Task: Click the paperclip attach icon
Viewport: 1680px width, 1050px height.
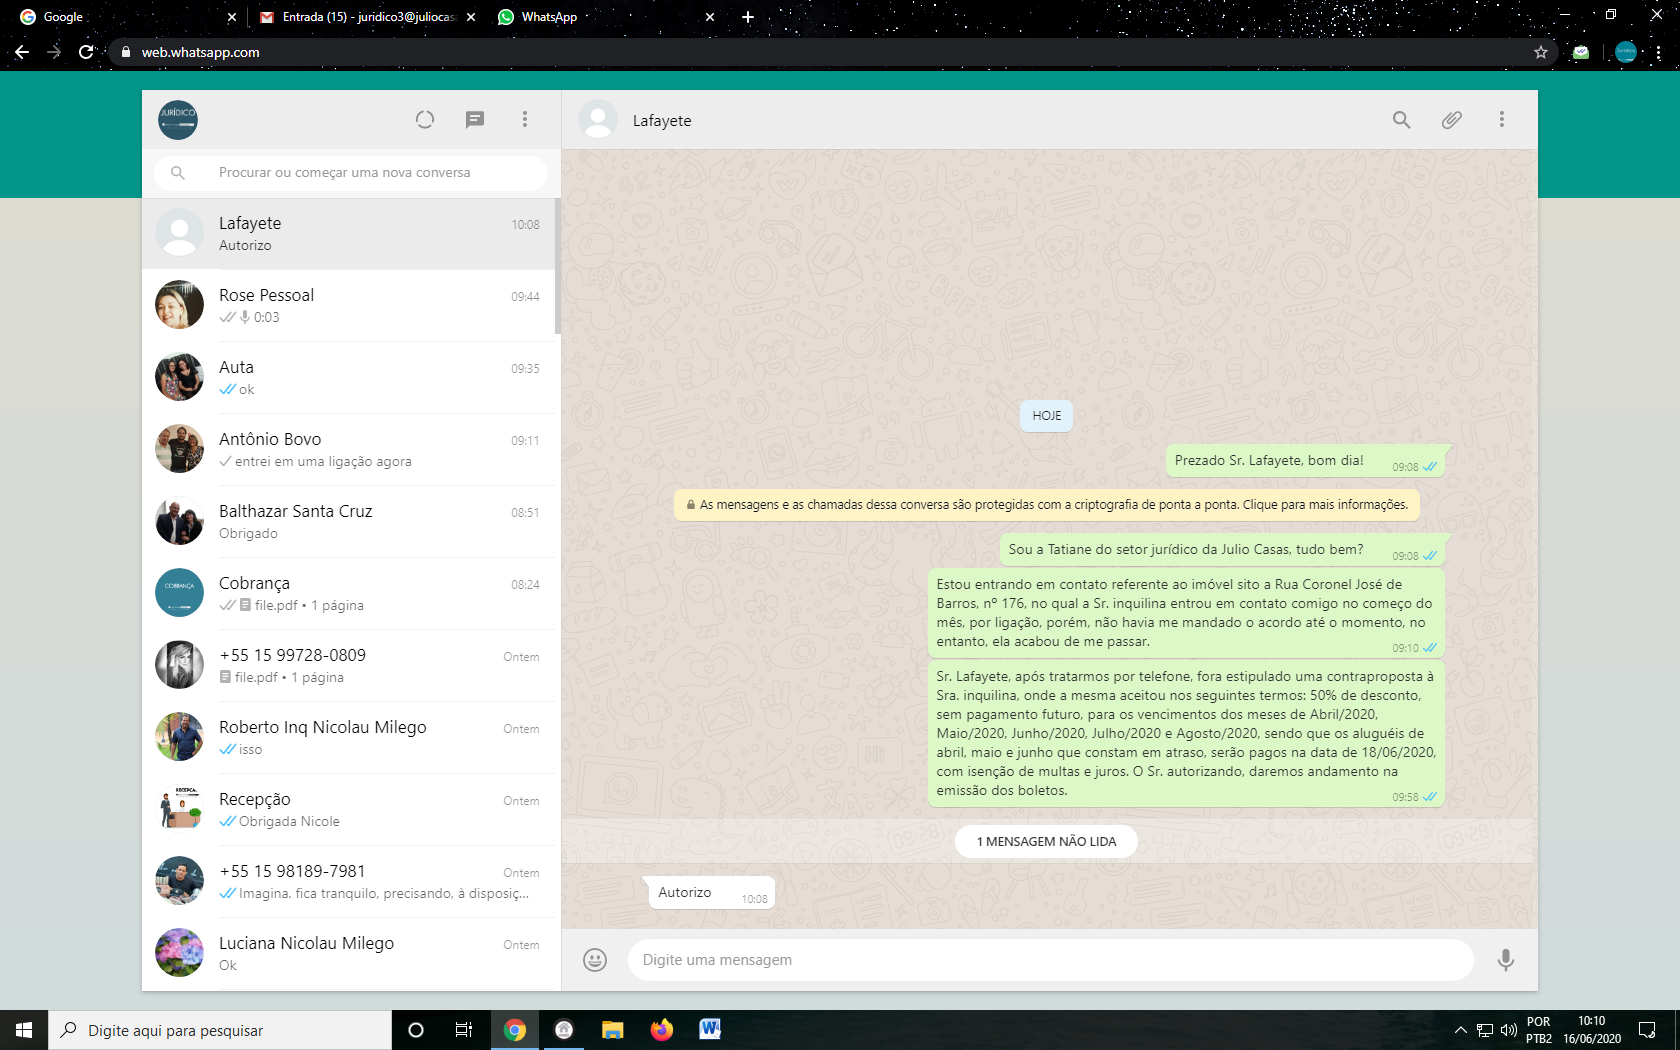Action: (x=1451, y=120)
